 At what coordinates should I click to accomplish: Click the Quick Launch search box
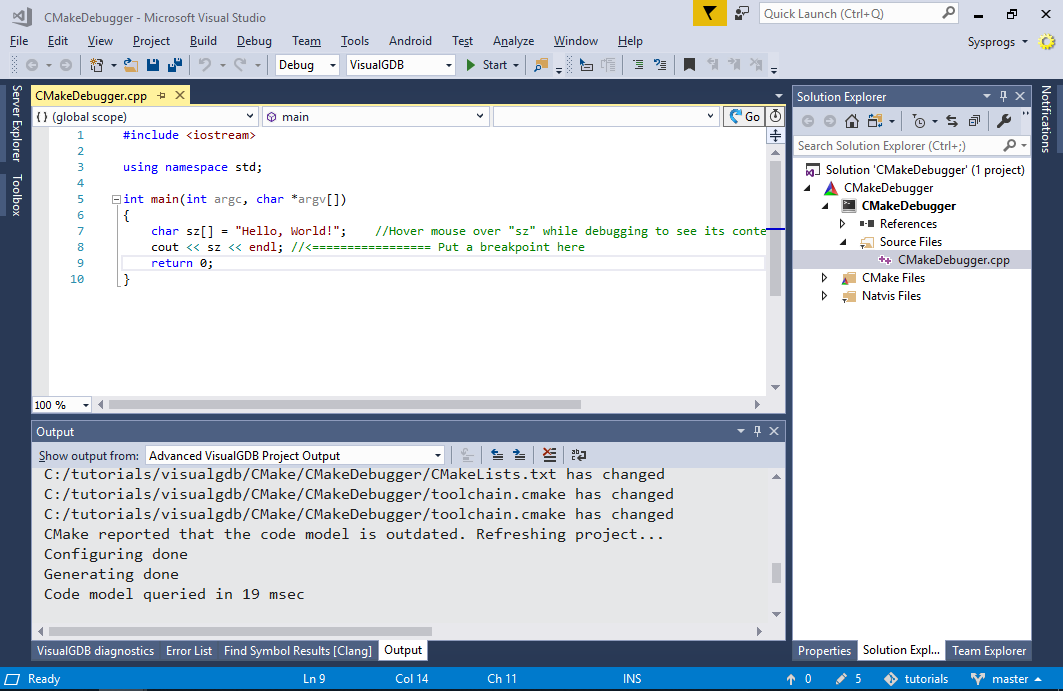click(x=859, y=14)
